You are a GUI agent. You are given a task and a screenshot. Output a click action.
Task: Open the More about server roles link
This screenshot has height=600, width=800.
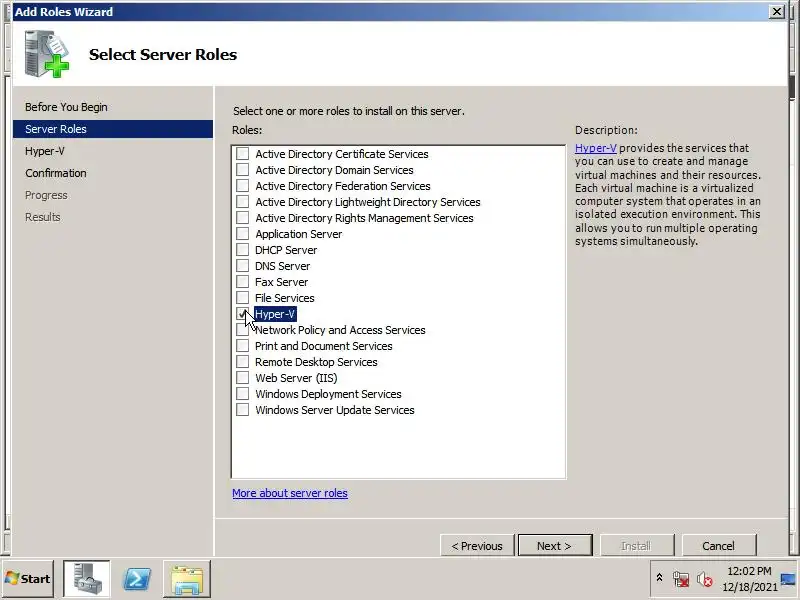click(290, 493)
